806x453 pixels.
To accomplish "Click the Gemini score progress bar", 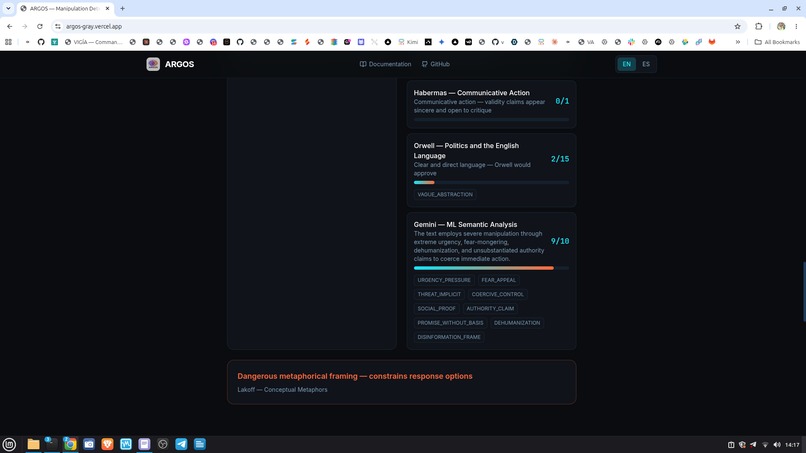I will click(x=491, y=268).
